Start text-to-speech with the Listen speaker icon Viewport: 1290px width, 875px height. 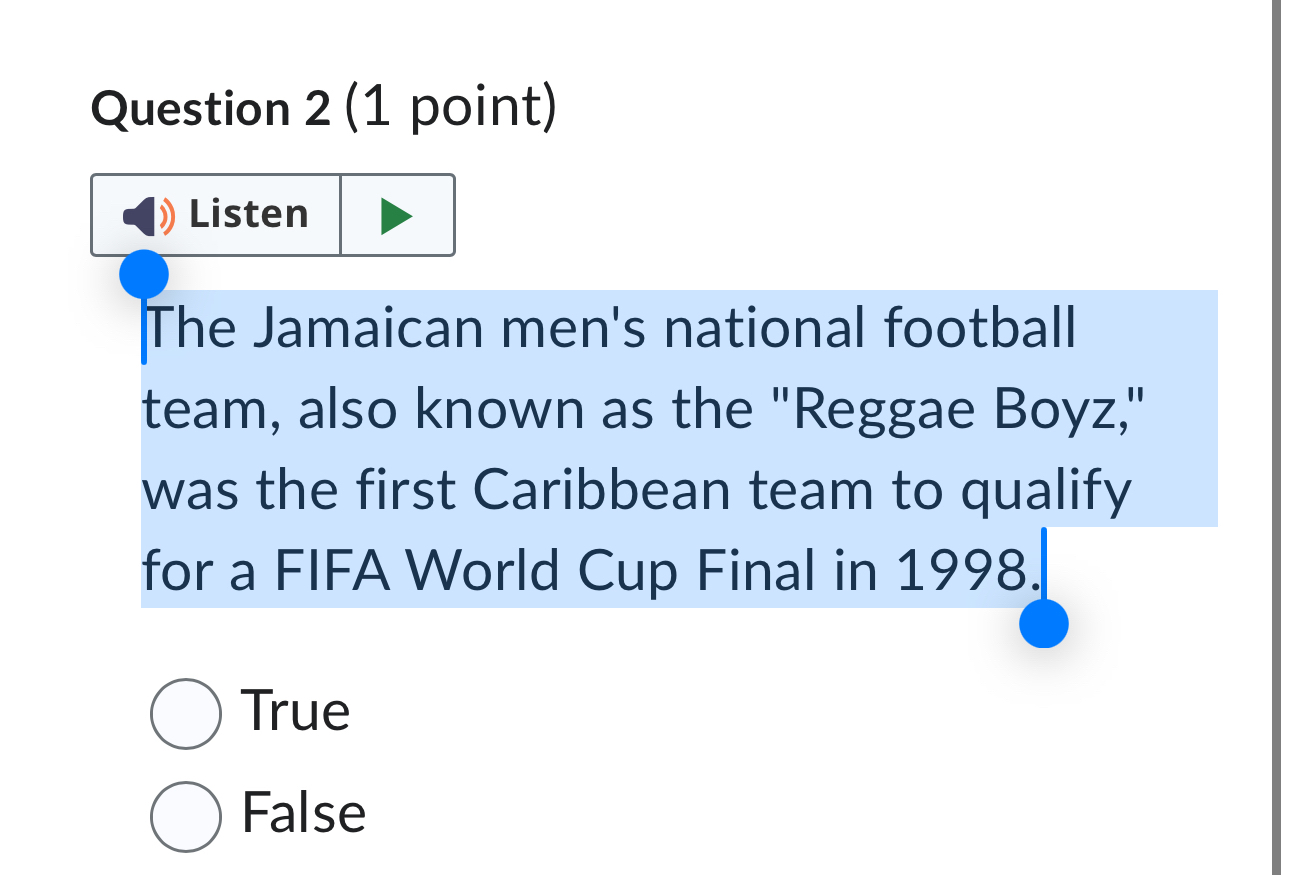(146, 214)
